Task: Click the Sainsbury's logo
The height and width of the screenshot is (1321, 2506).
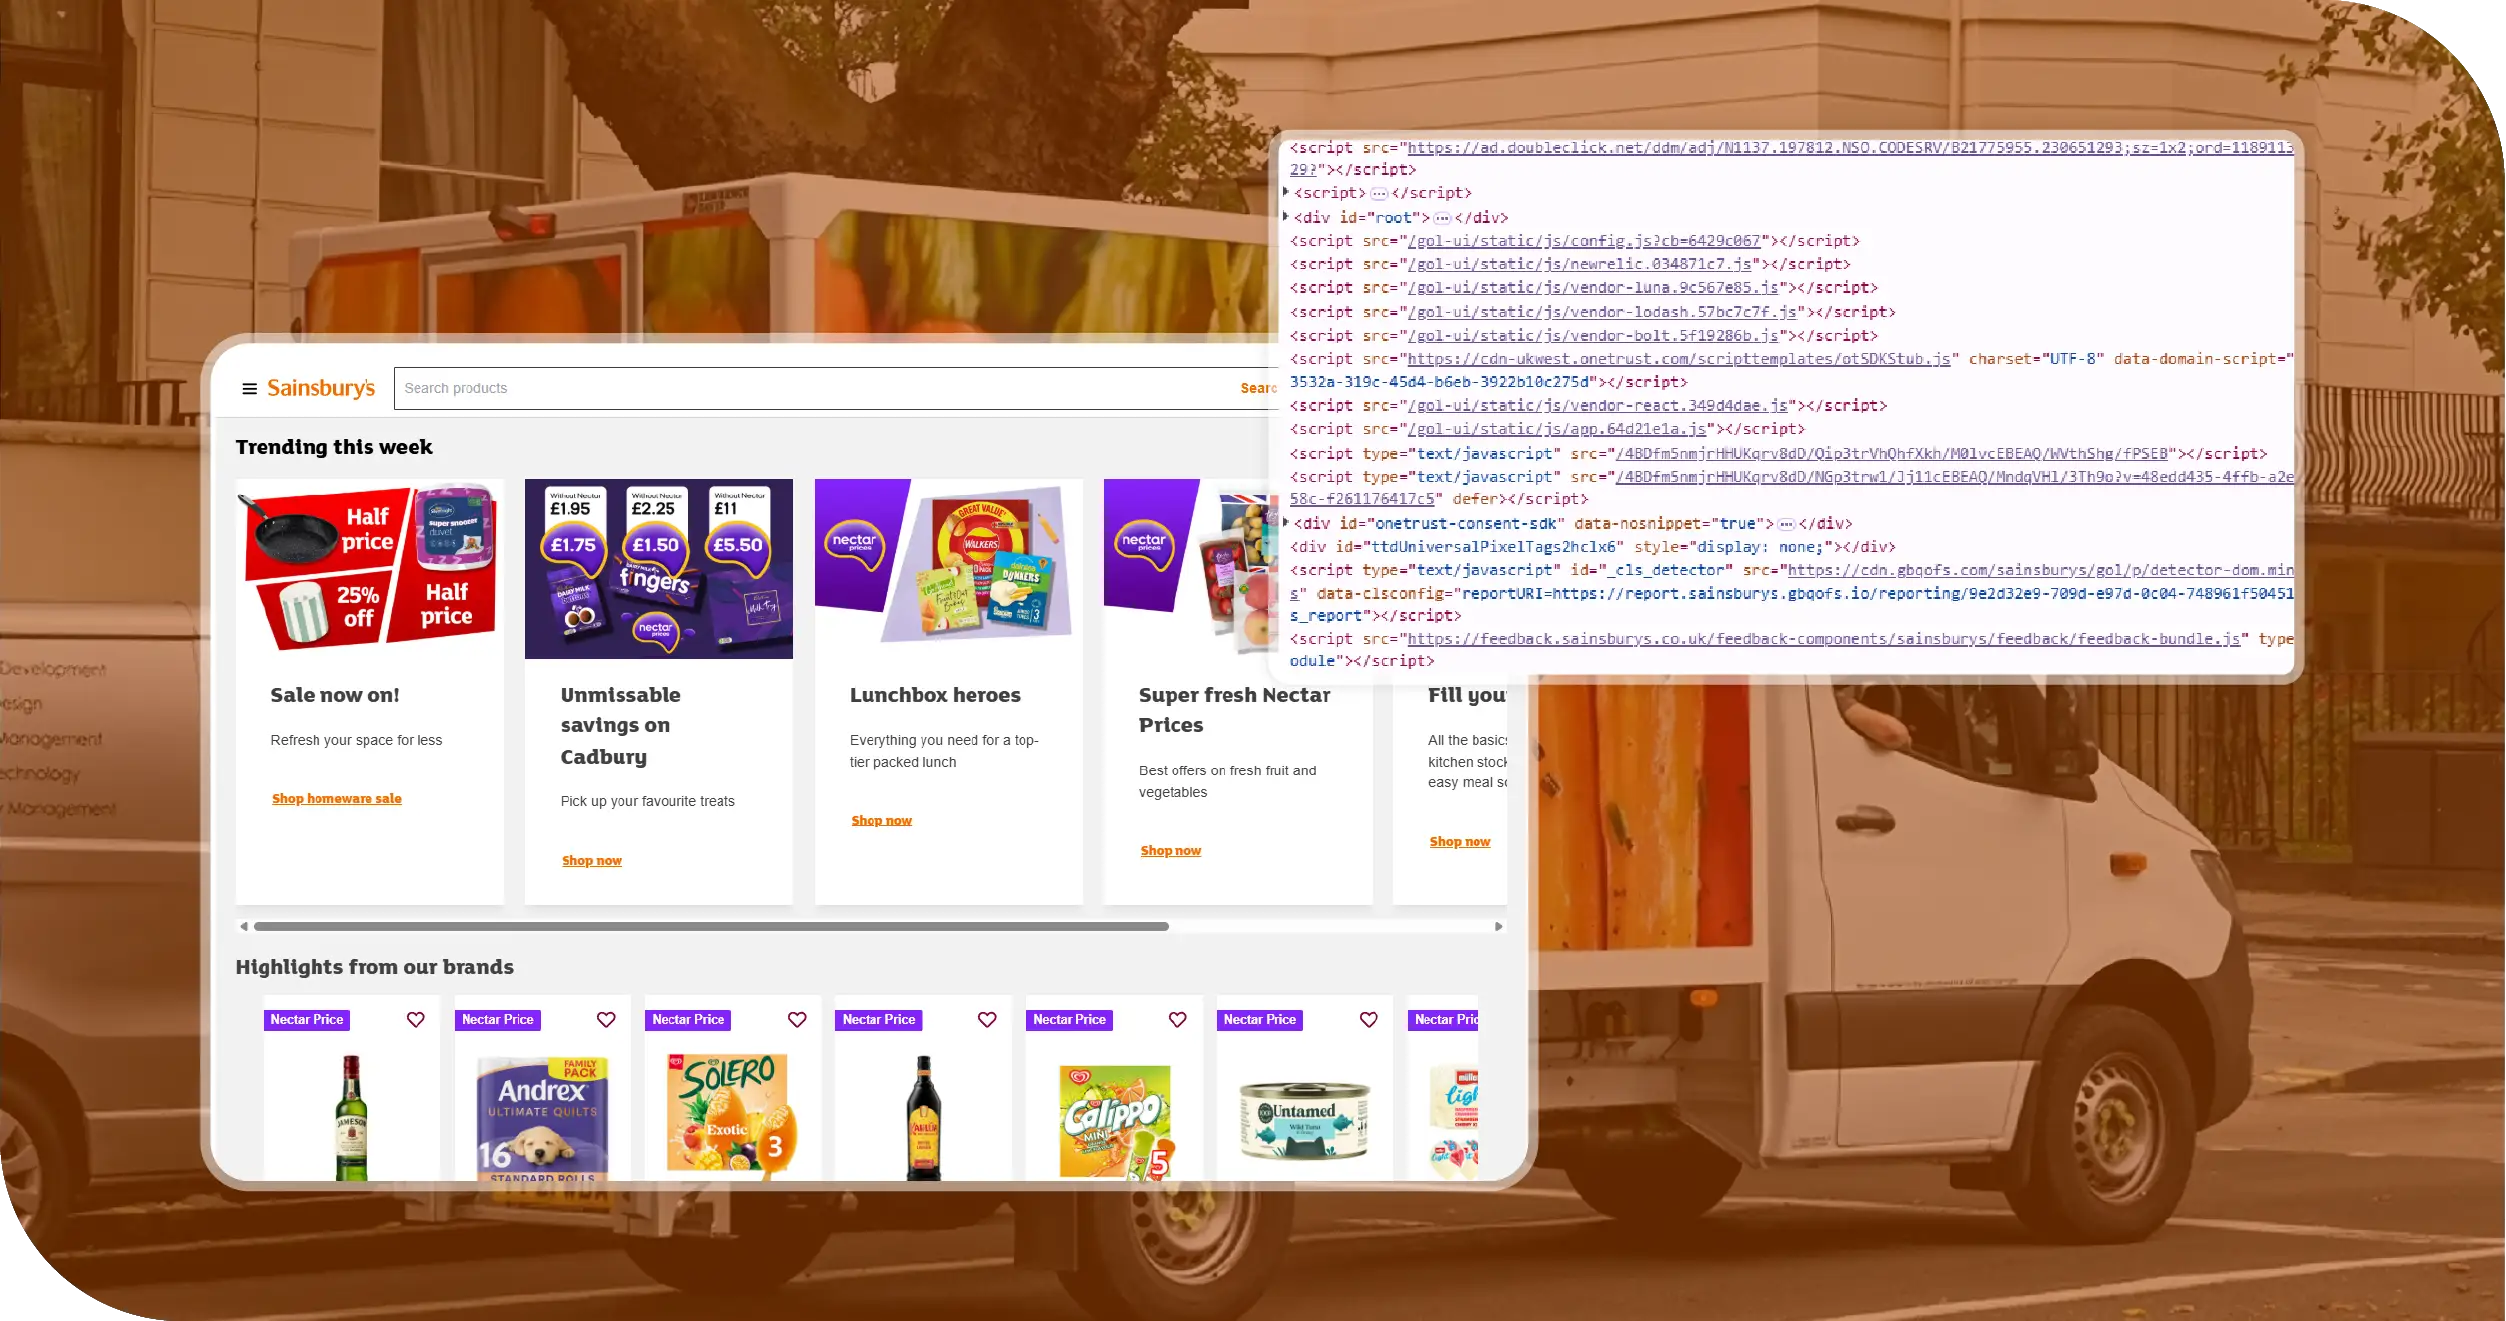Action: tap(321, 388)
